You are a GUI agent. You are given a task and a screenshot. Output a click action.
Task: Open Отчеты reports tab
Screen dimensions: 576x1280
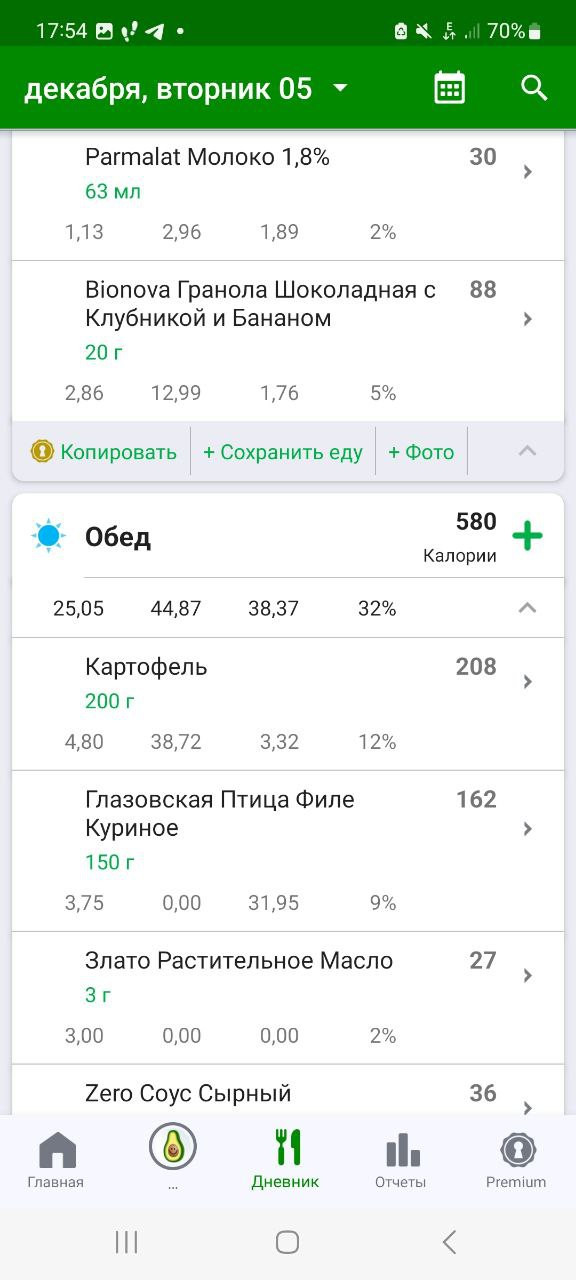(401, 1160)
